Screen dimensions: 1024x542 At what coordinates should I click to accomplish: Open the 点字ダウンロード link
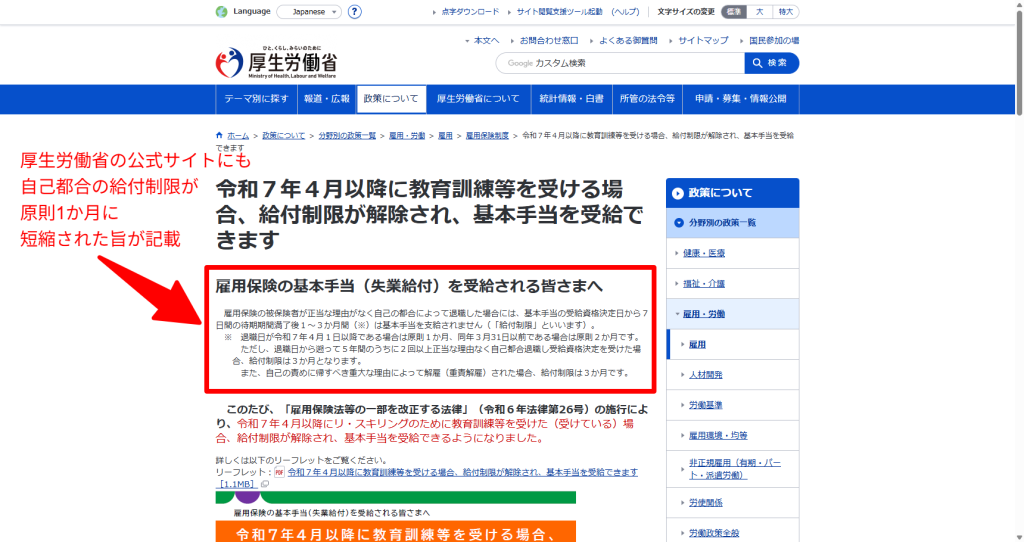pos(470,12)
